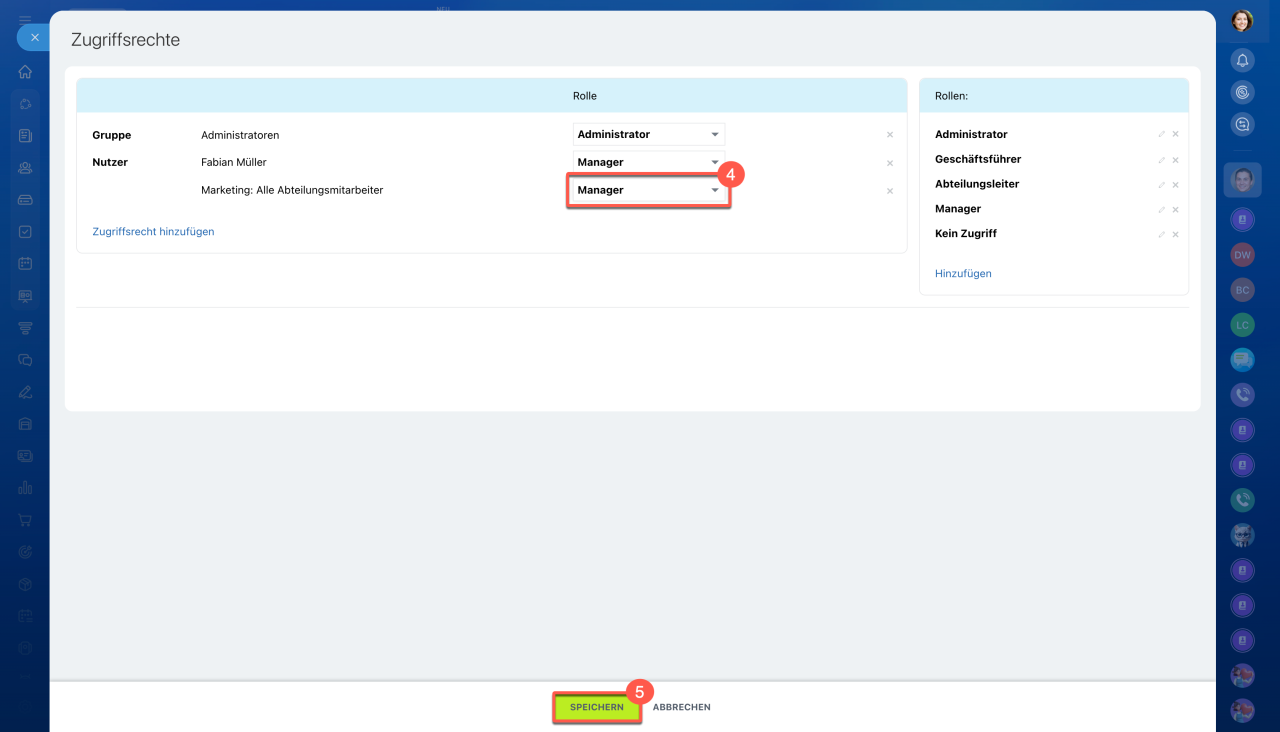This screenshot has width=1280, height=732.
Task: Select the Administrator role name in the Rollen list
Action: (x=971, y=134)
